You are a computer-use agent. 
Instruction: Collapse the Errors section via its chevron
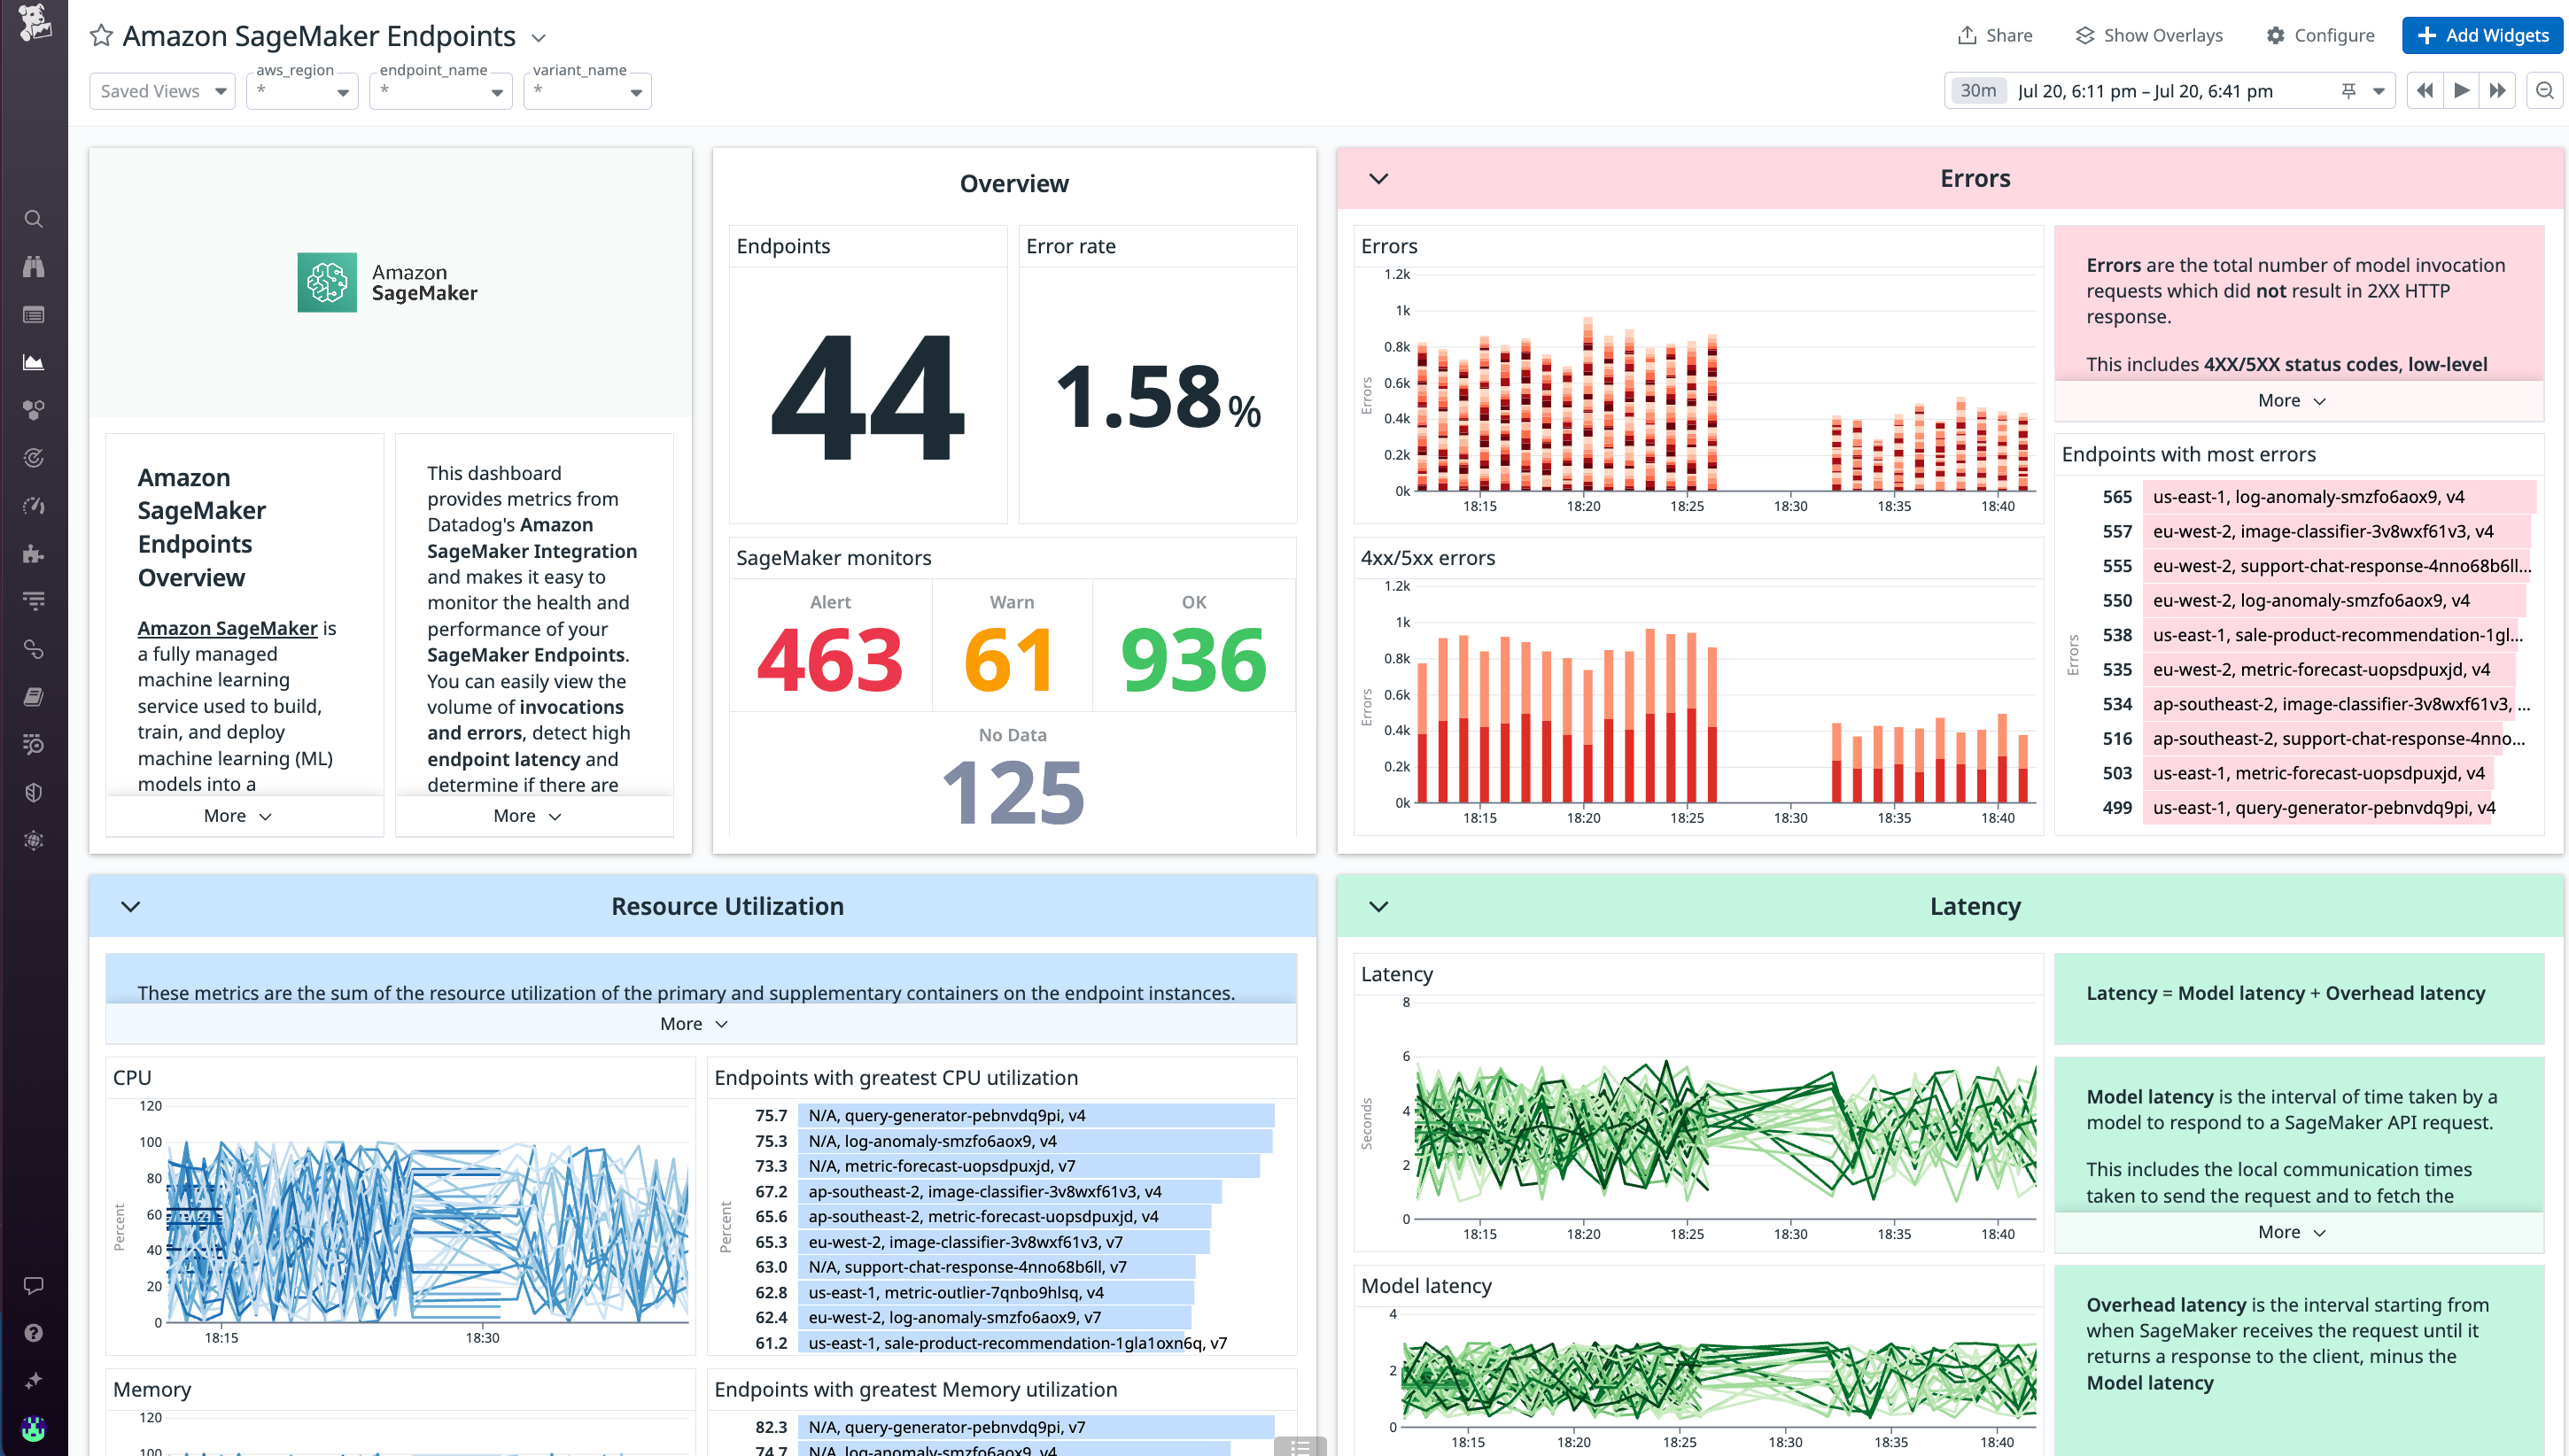[x=1378, y=179]
